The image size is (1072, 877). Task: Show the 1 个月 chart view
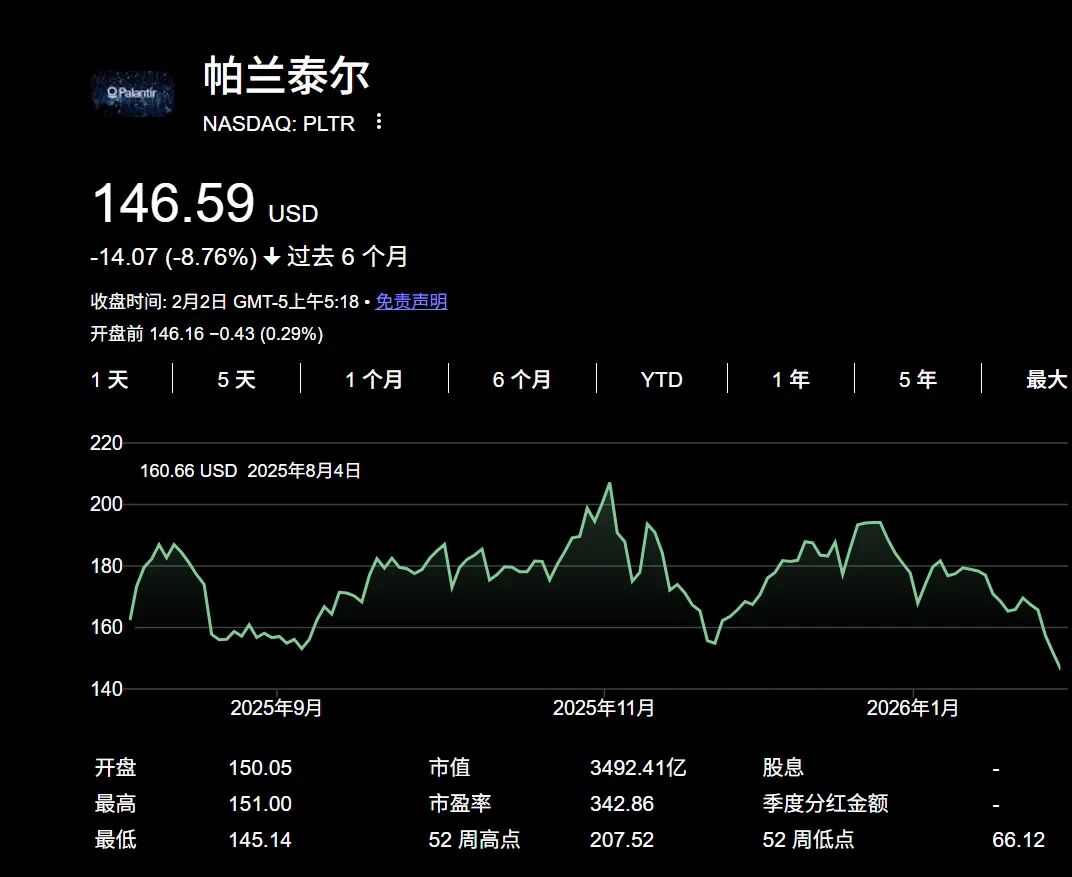tap(374, 380)
